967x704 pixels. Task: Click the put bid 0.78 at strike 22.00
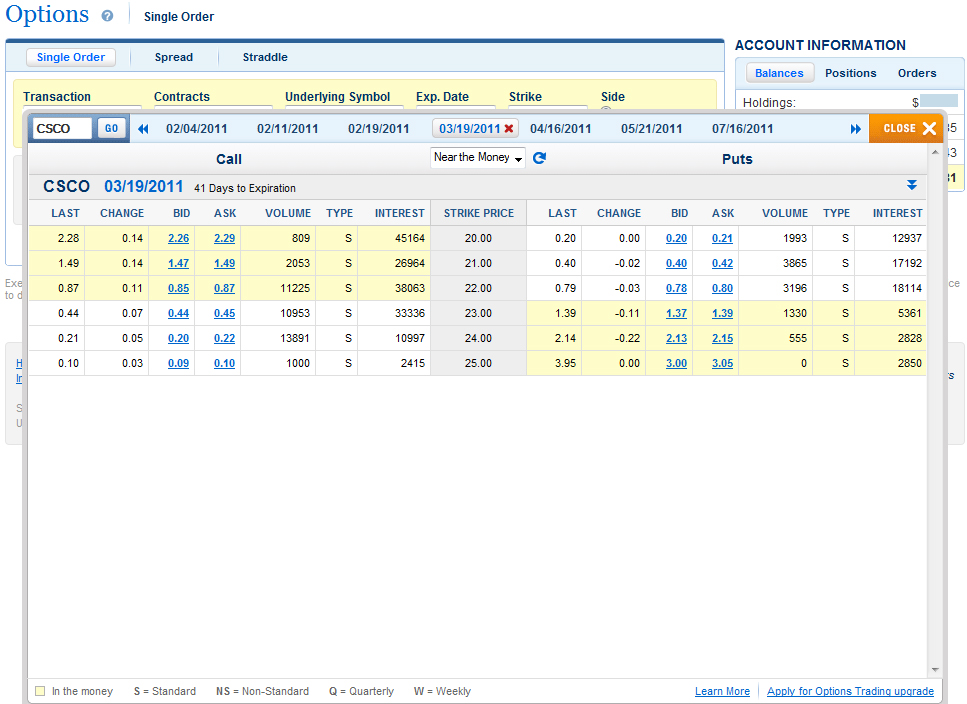(x=677, y=289)
